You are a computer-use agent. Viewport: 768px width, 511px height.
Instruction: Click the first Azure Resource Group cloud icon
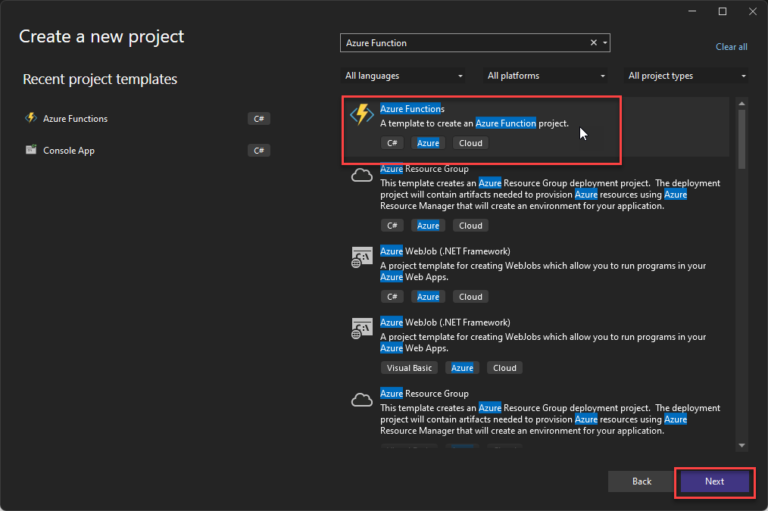(x=362, y=176)
